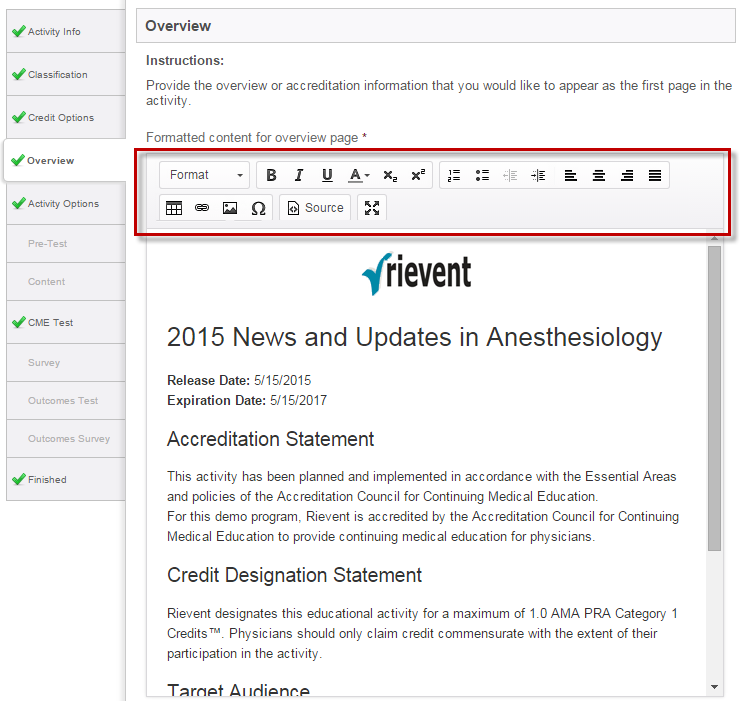Click the 'Instructions:' label
This screenshot has width=740, height=701.
(185, 60)
